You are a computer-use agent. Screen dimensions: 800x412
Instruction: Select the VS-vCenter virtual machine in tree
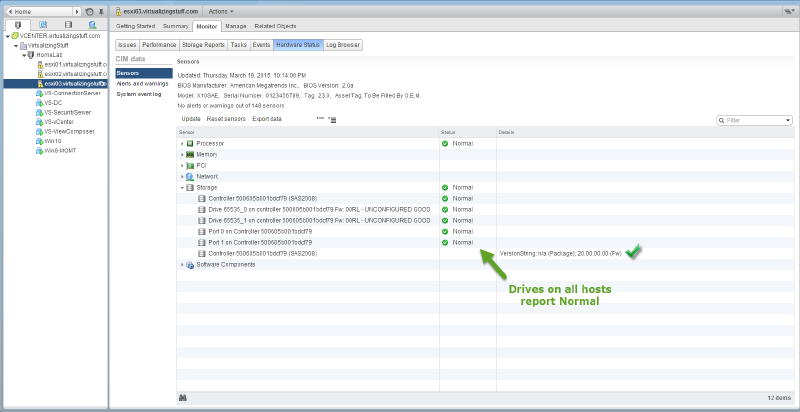(59, 121)
